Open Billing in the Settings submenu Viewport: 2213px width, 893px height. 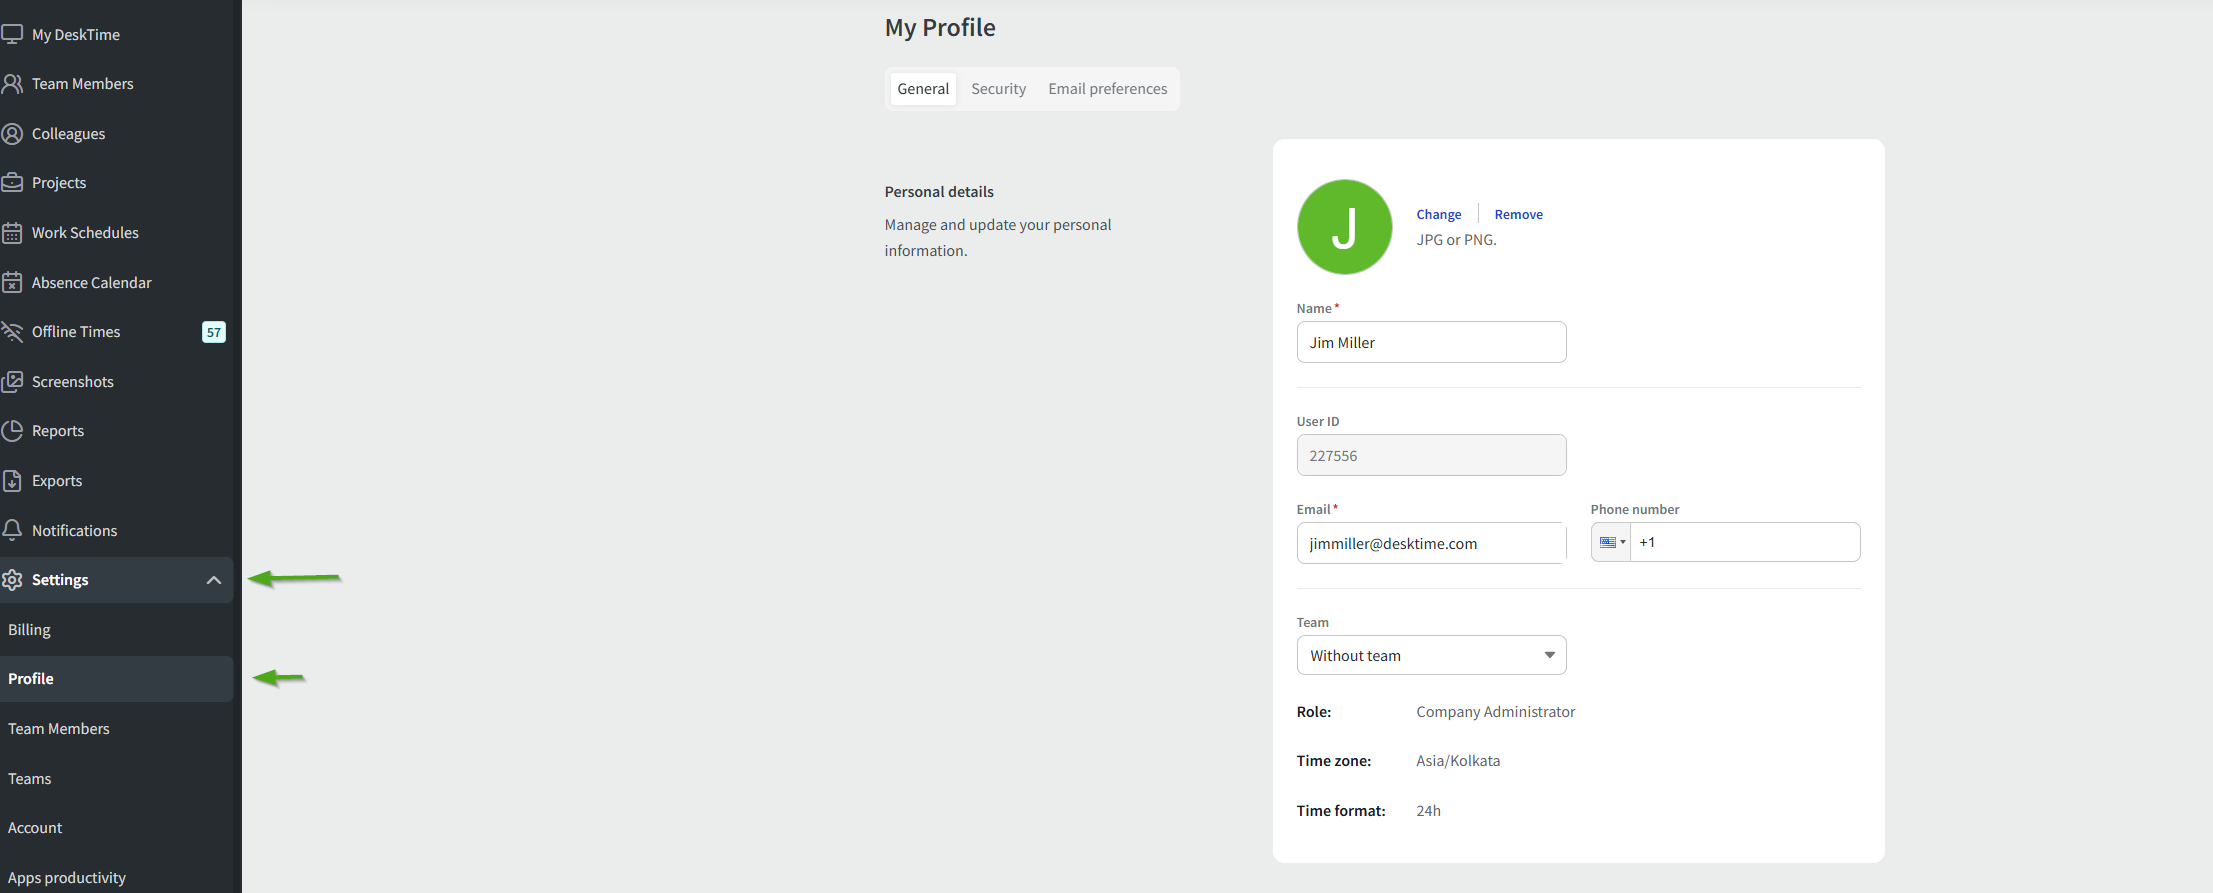pyautogui.click(x=30, y=630)
